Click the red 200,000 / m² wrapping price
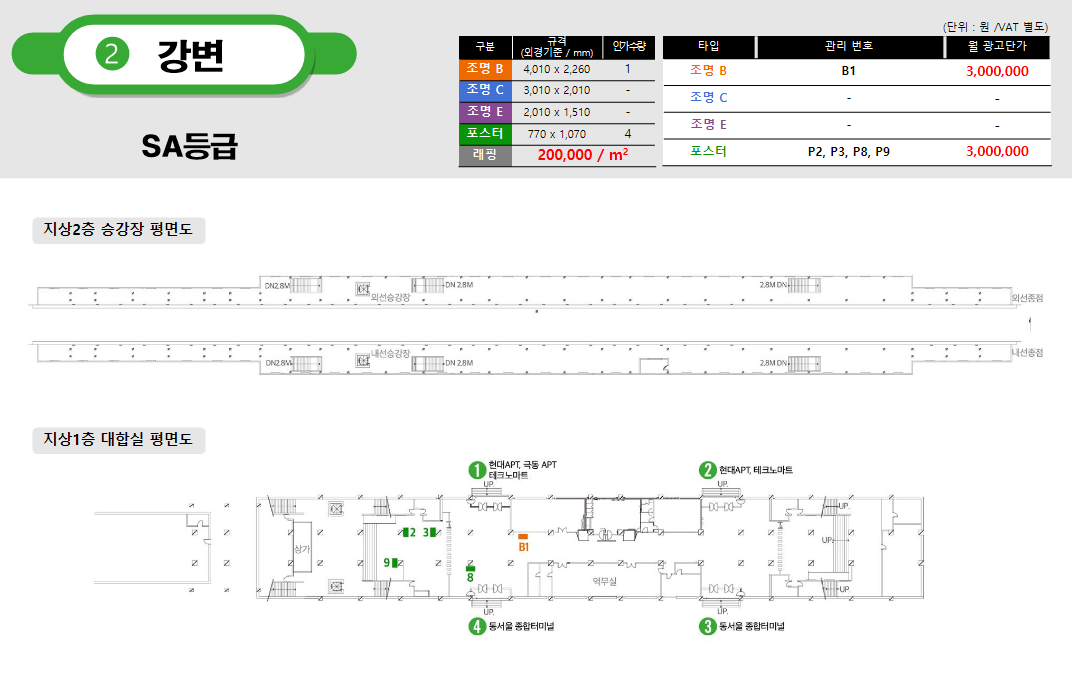This screenshot has height=677, width=1072. tap(583, 155)
